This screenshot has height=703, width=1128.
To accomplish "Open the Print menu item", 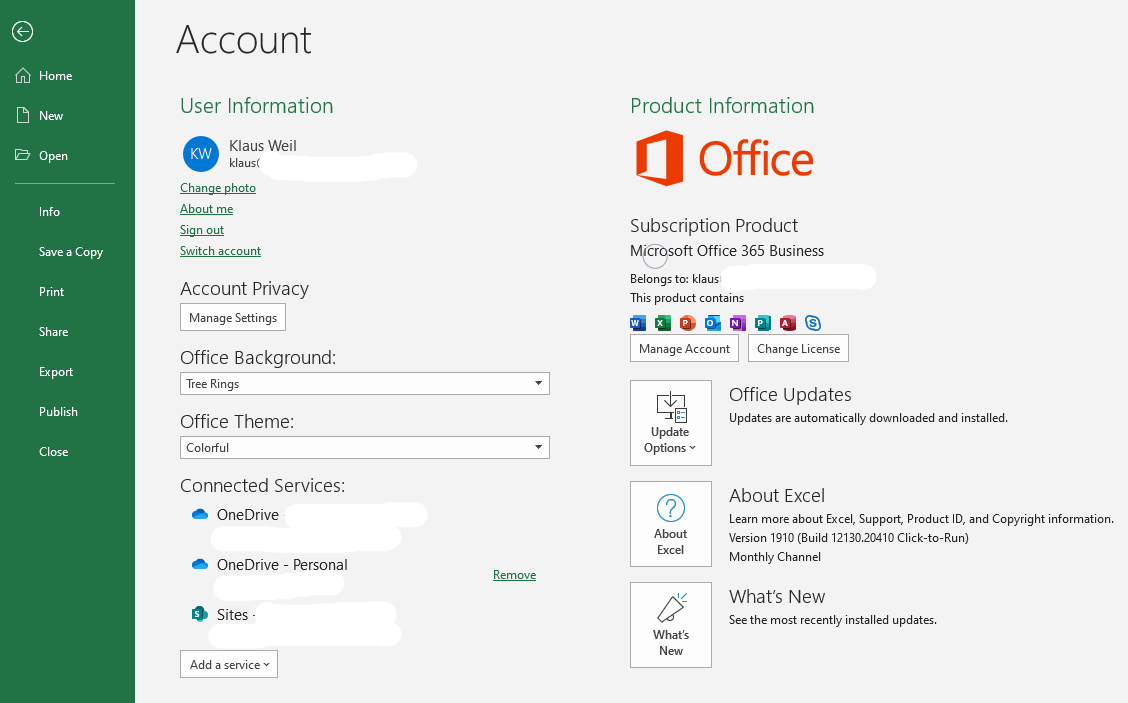I will coord(51,291).
